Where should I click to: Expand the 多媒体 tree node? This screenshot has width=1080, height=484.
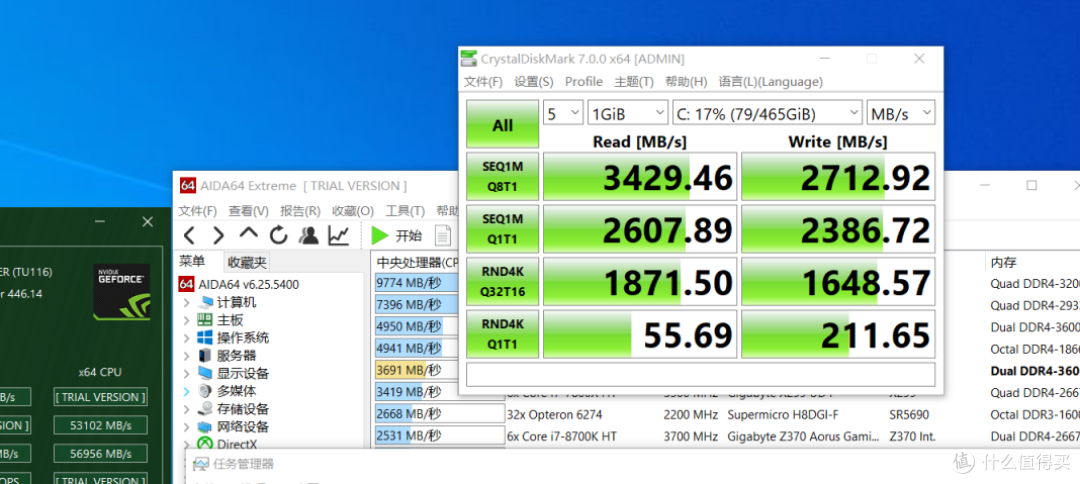click(x=187, y=392)
